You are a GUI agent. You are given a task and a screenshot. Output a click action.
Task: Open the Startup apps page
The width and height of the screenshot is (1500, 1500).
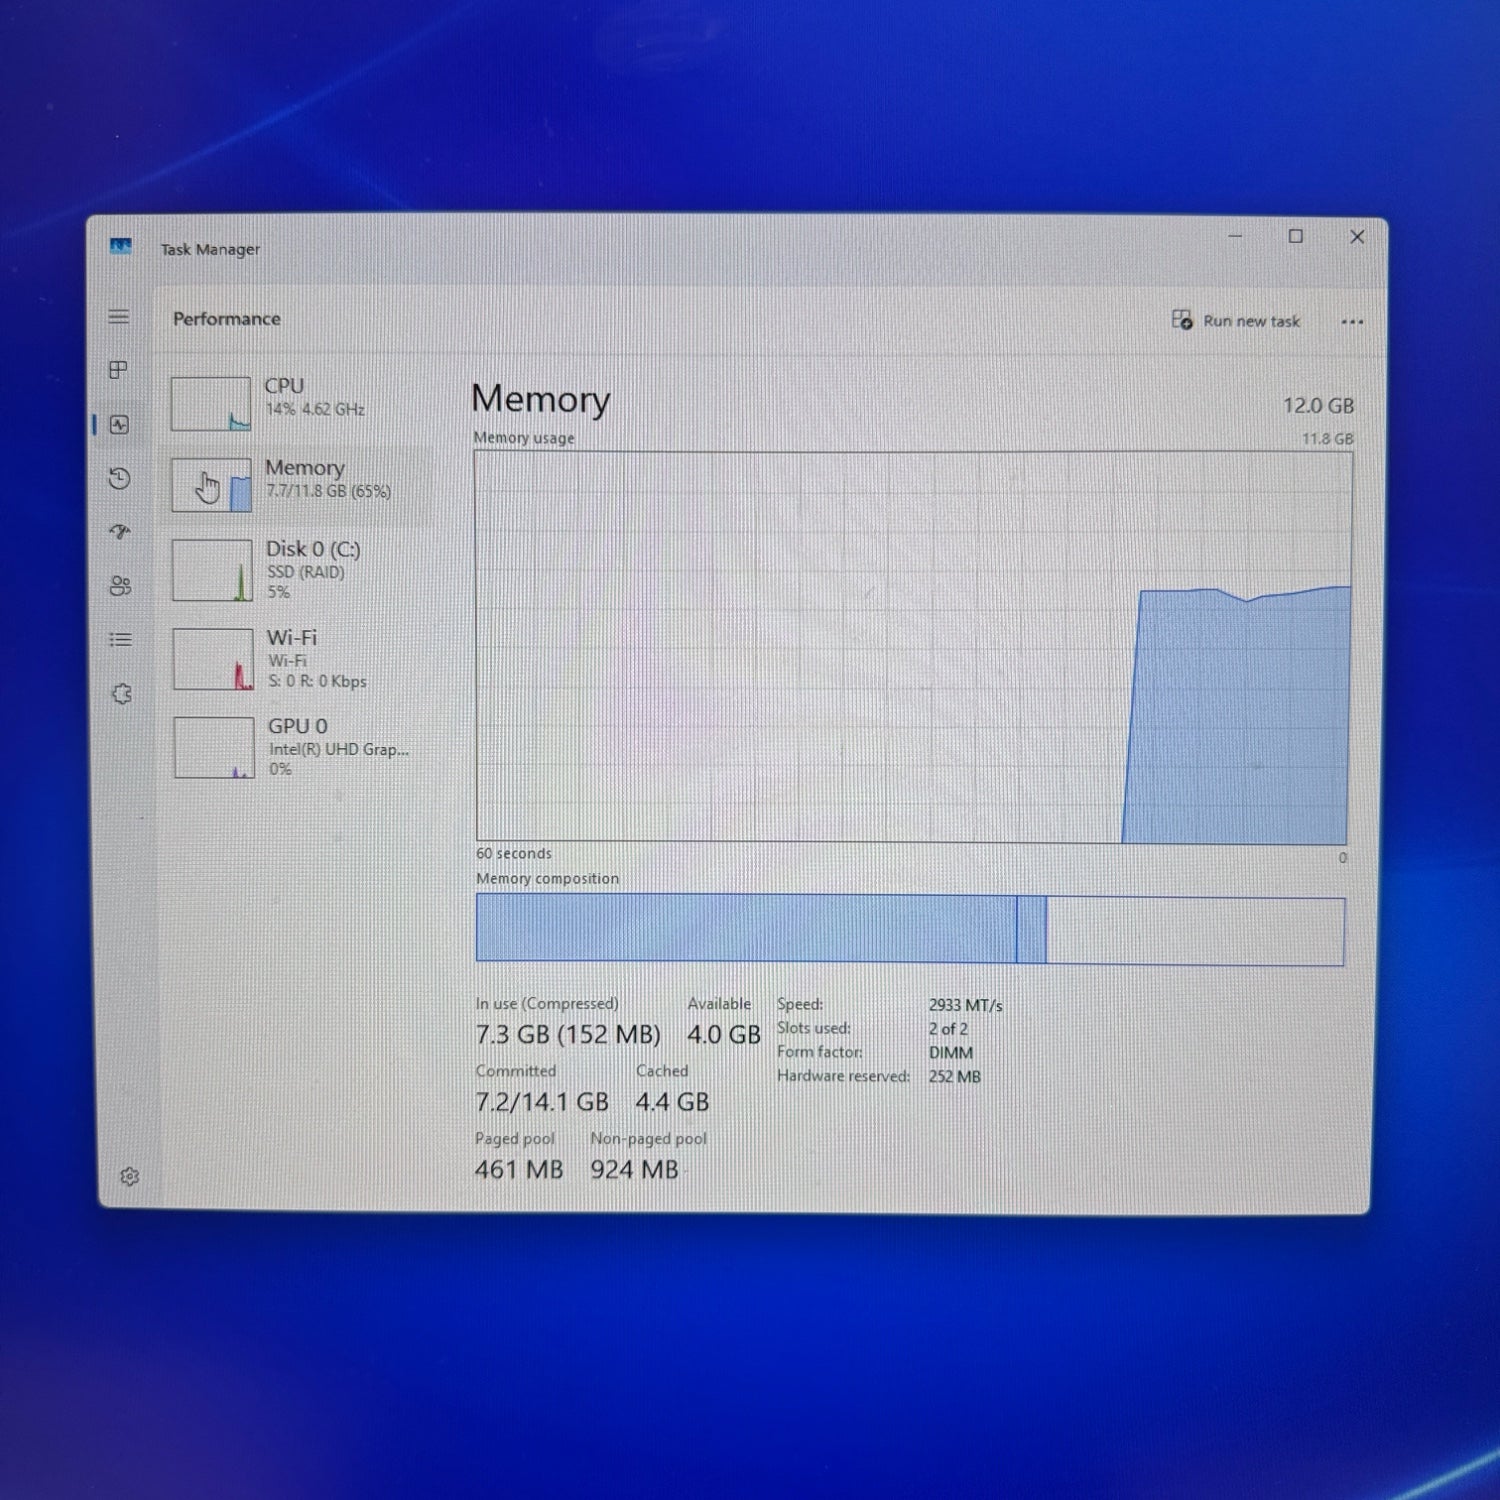click(x=120, y=532)
